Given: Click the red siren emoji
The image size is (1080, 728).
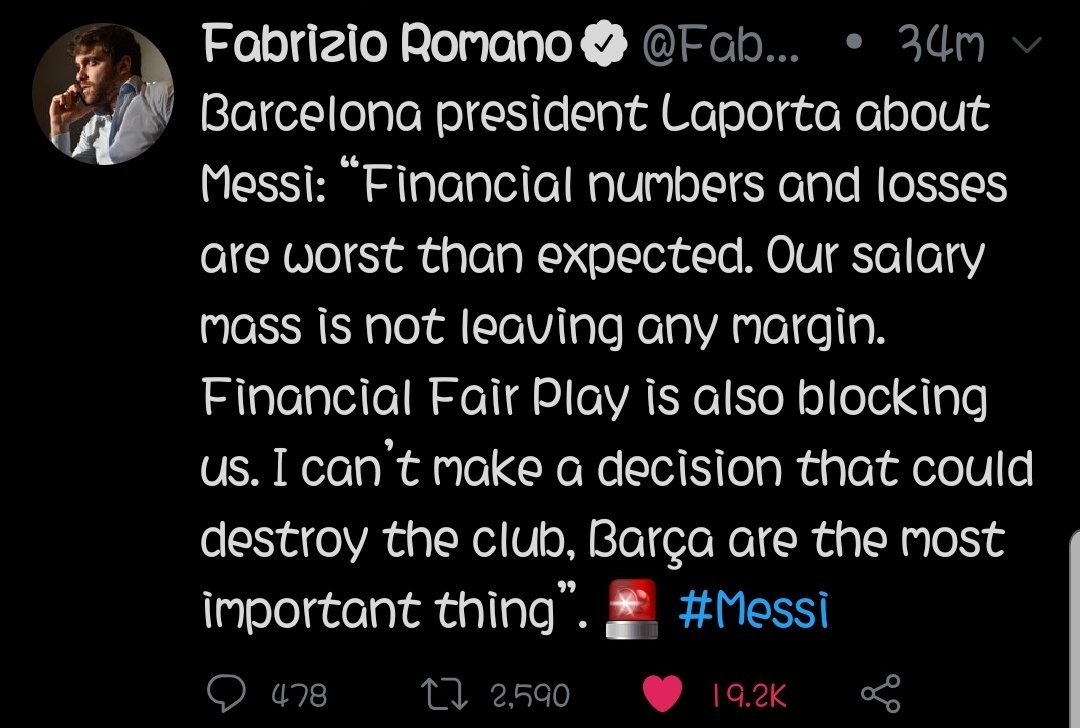Looking at the screenshot, I should pyautogui.click(x=632, y=609).
